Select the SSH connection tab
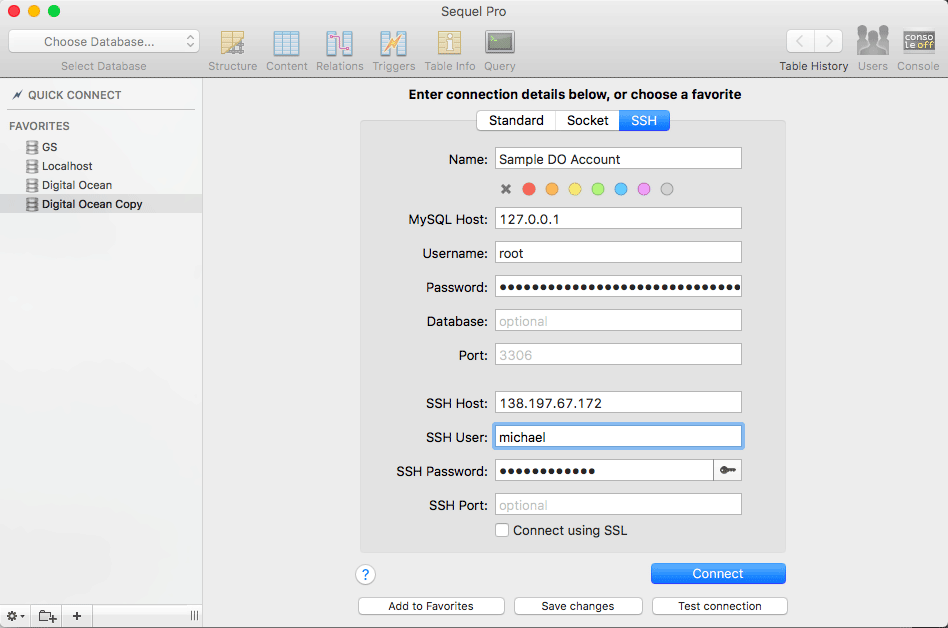 644,120
